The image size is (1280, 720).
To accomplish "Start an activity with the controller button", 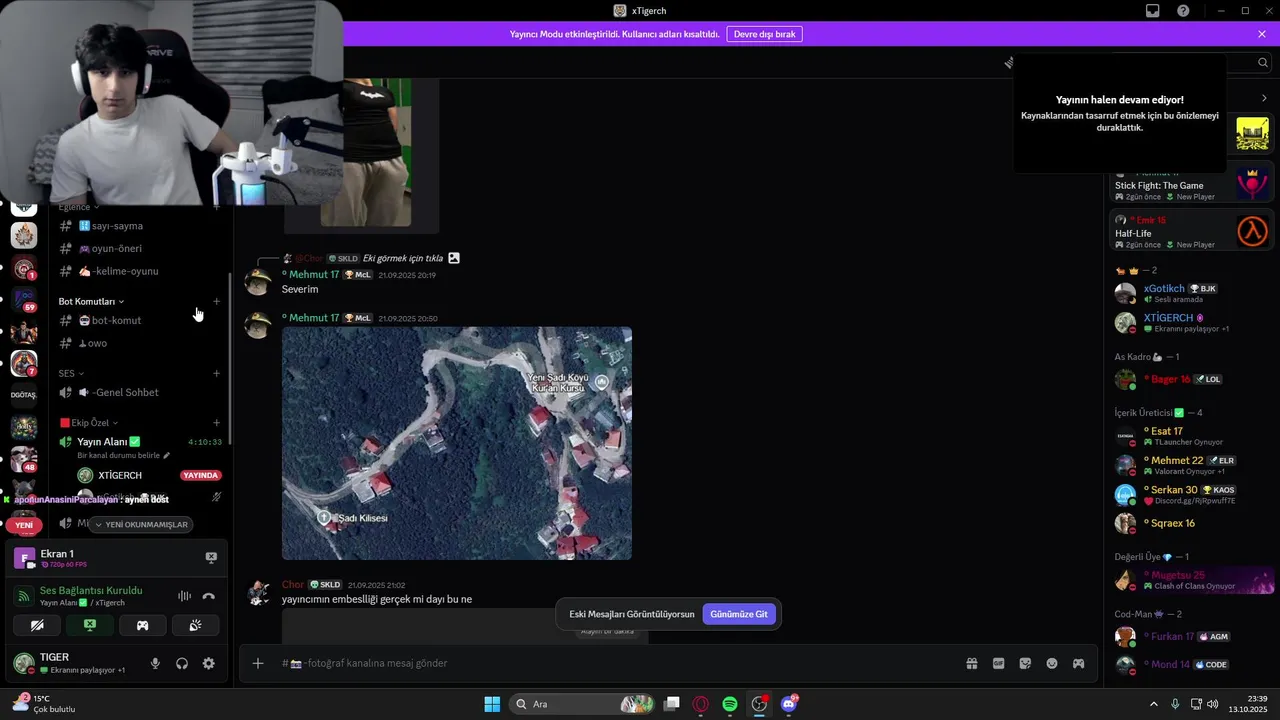I will tap(142, 625).
